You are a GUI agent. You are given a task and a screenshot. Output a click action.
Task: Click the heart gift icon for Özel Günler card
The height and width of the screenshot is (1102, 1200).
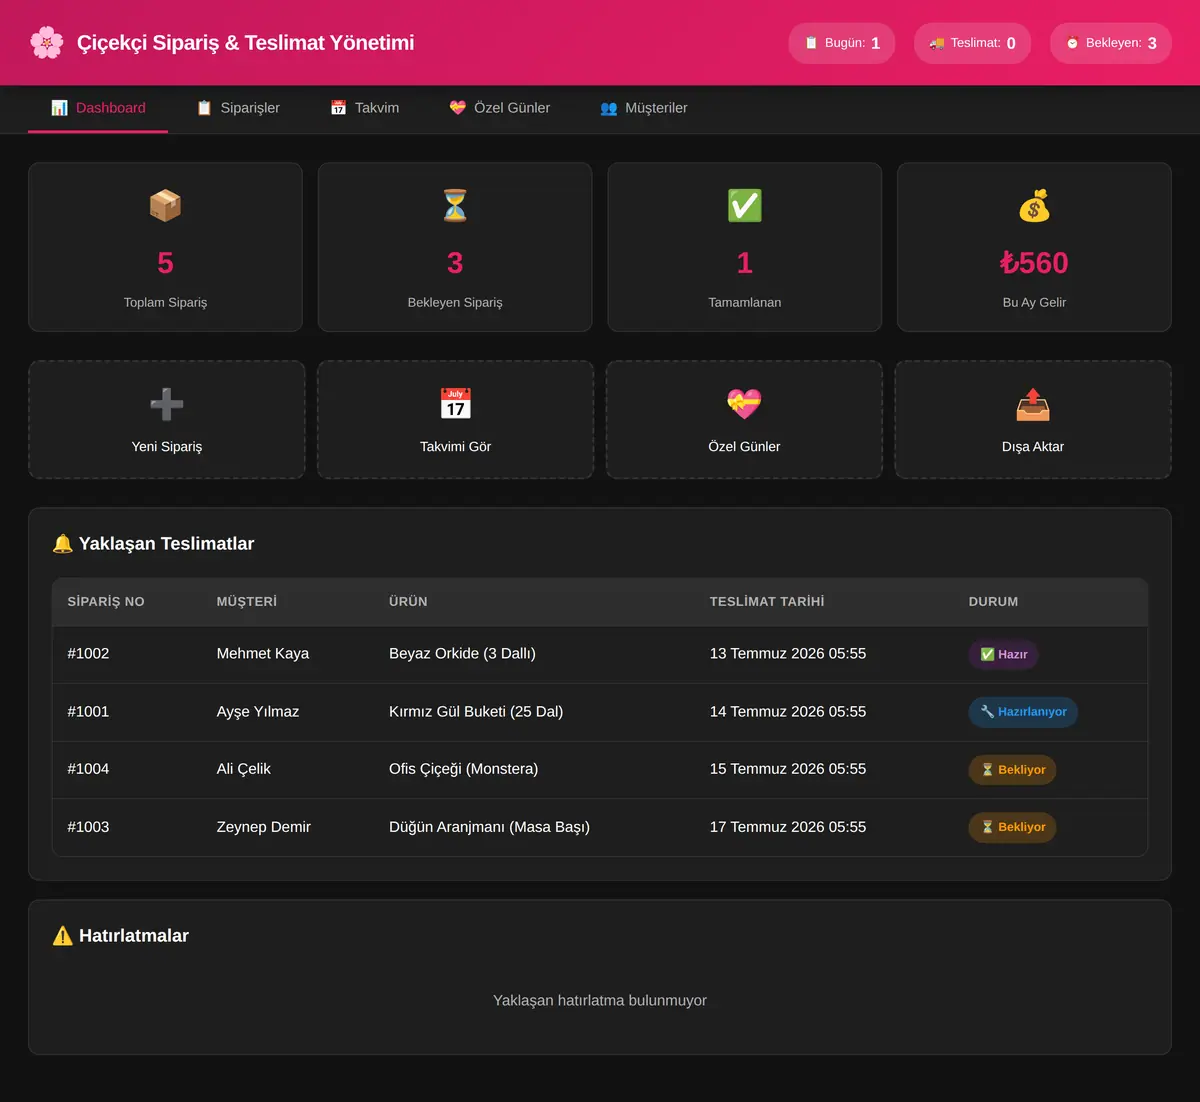click(744, 404)
